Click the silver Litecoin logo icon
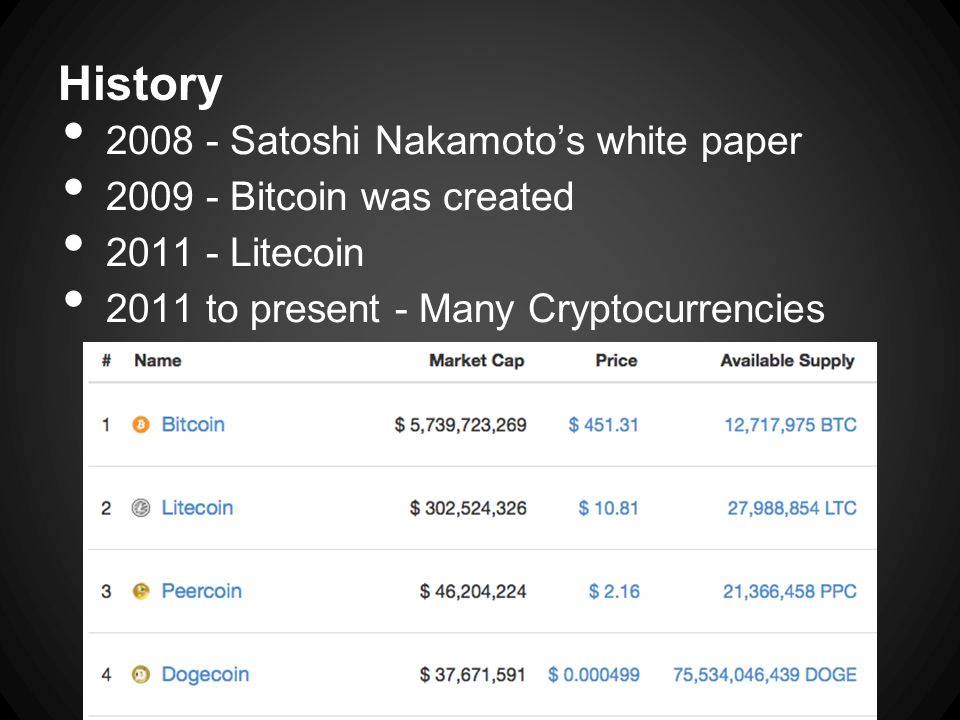960x720 pixels. [x=141, y=508]
